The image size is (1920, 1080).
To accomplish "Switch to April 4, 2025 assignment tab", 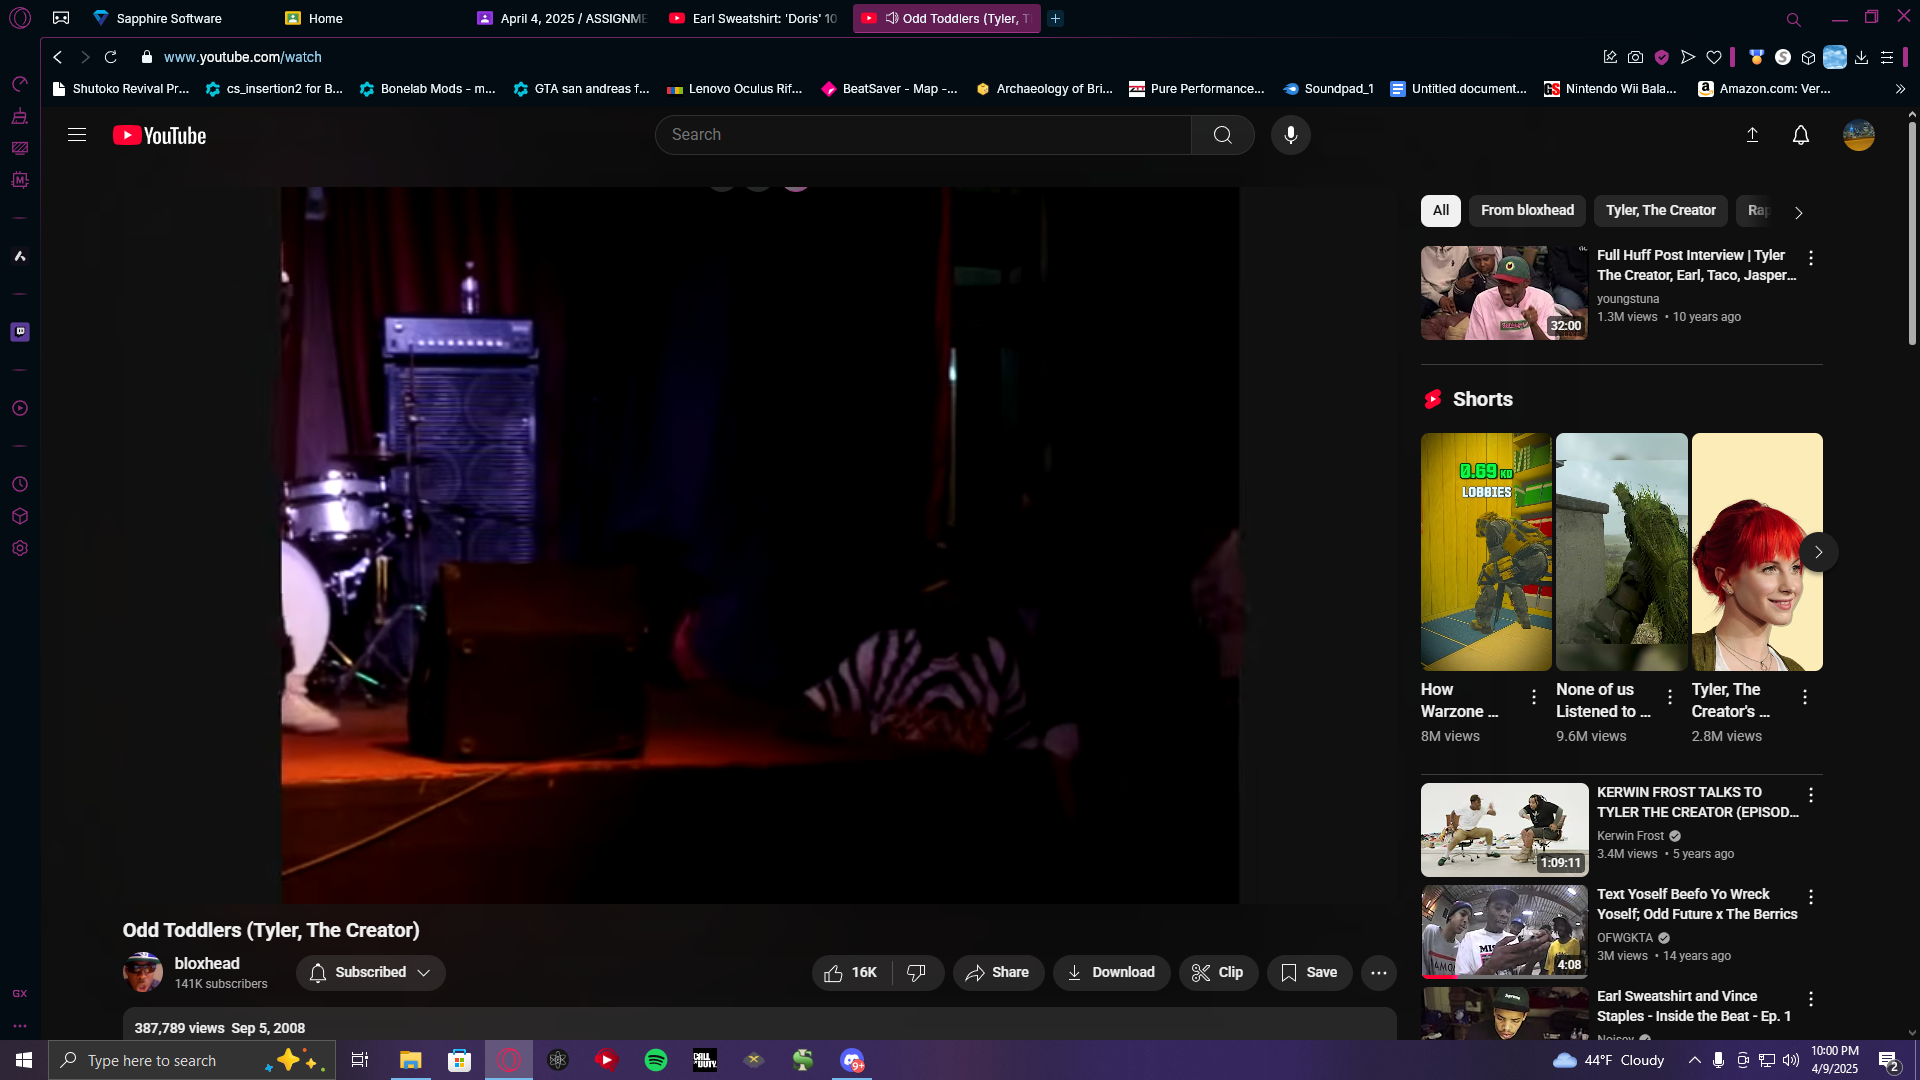I will (x=562, y=18).
